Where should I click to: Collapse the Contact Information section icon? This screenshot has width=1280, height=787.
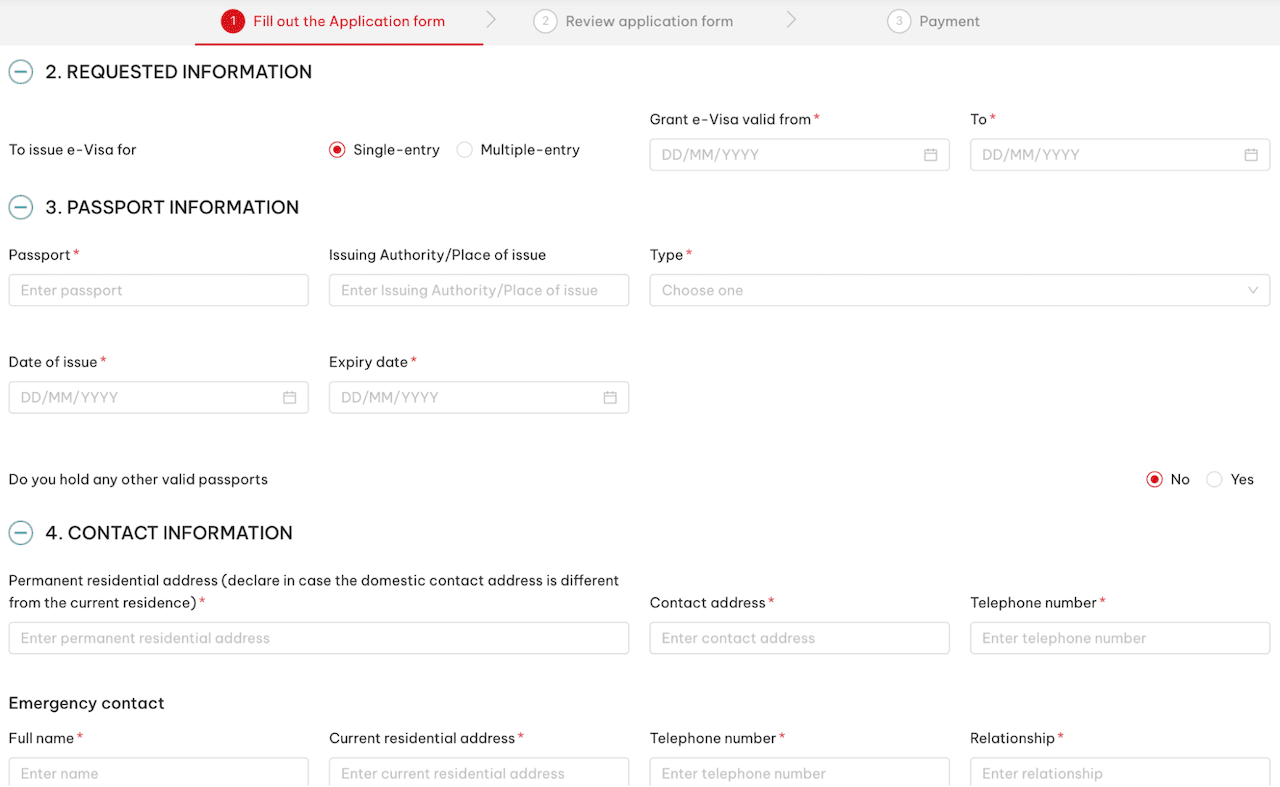[x=21, y=533]
